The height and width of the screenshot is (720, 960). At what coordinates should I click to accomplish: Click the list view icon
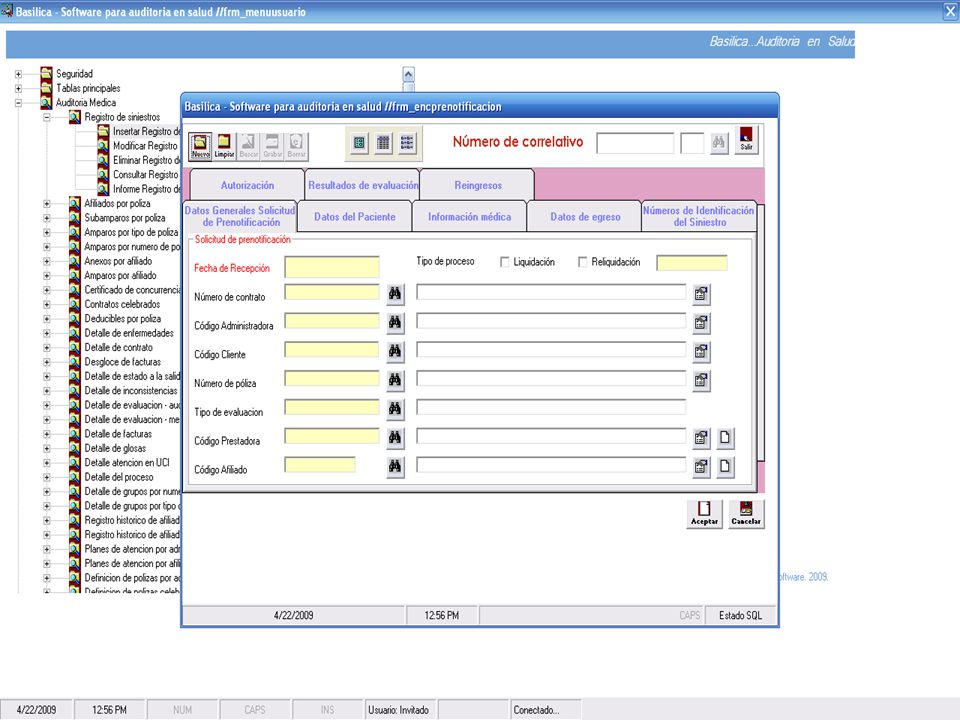tap(407, 143)
